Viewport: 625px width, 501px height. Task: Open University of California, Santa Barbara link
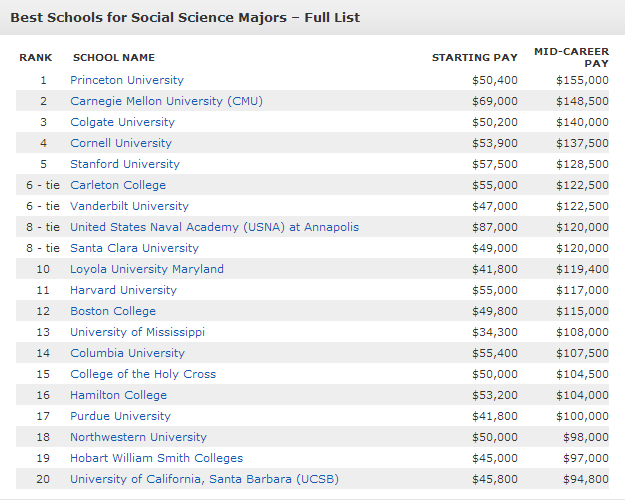pos(204,479)
